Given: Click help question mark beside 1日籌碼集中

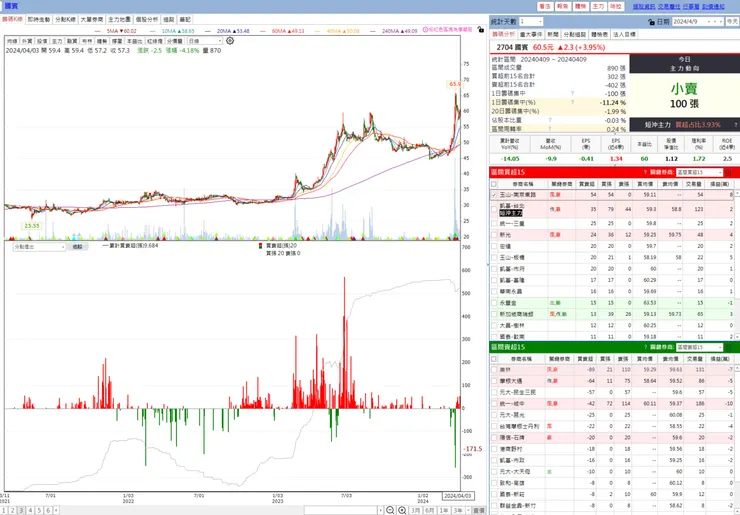Looking at the screenshot, I should point(572,93).
